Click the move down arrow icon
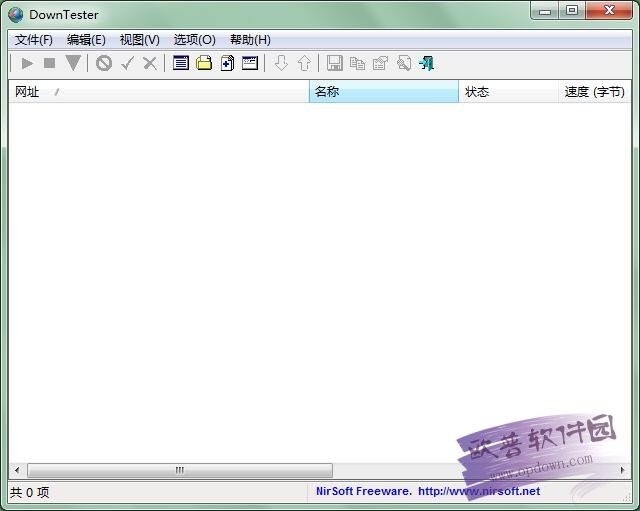Screen dimensions: 640x511 tap(281, 63)
